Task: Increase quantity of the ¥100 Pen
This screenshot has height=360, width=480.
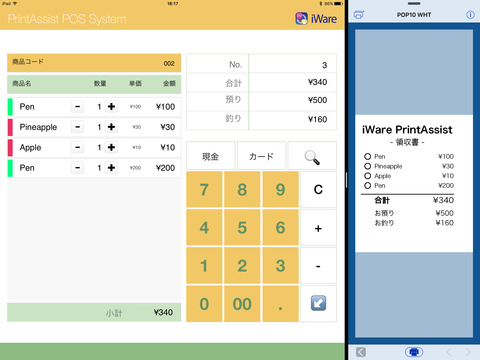Action: click(x=111, y=107)
